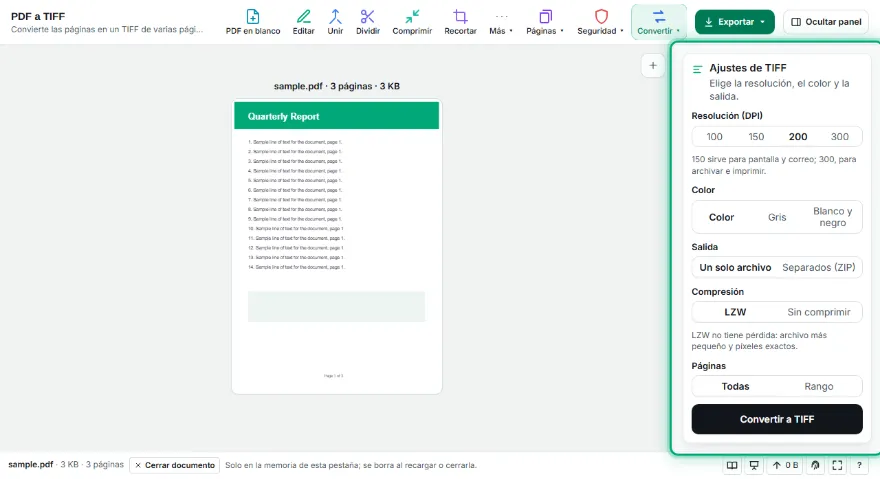Set resolution to 150 DPI

point(756,136)
